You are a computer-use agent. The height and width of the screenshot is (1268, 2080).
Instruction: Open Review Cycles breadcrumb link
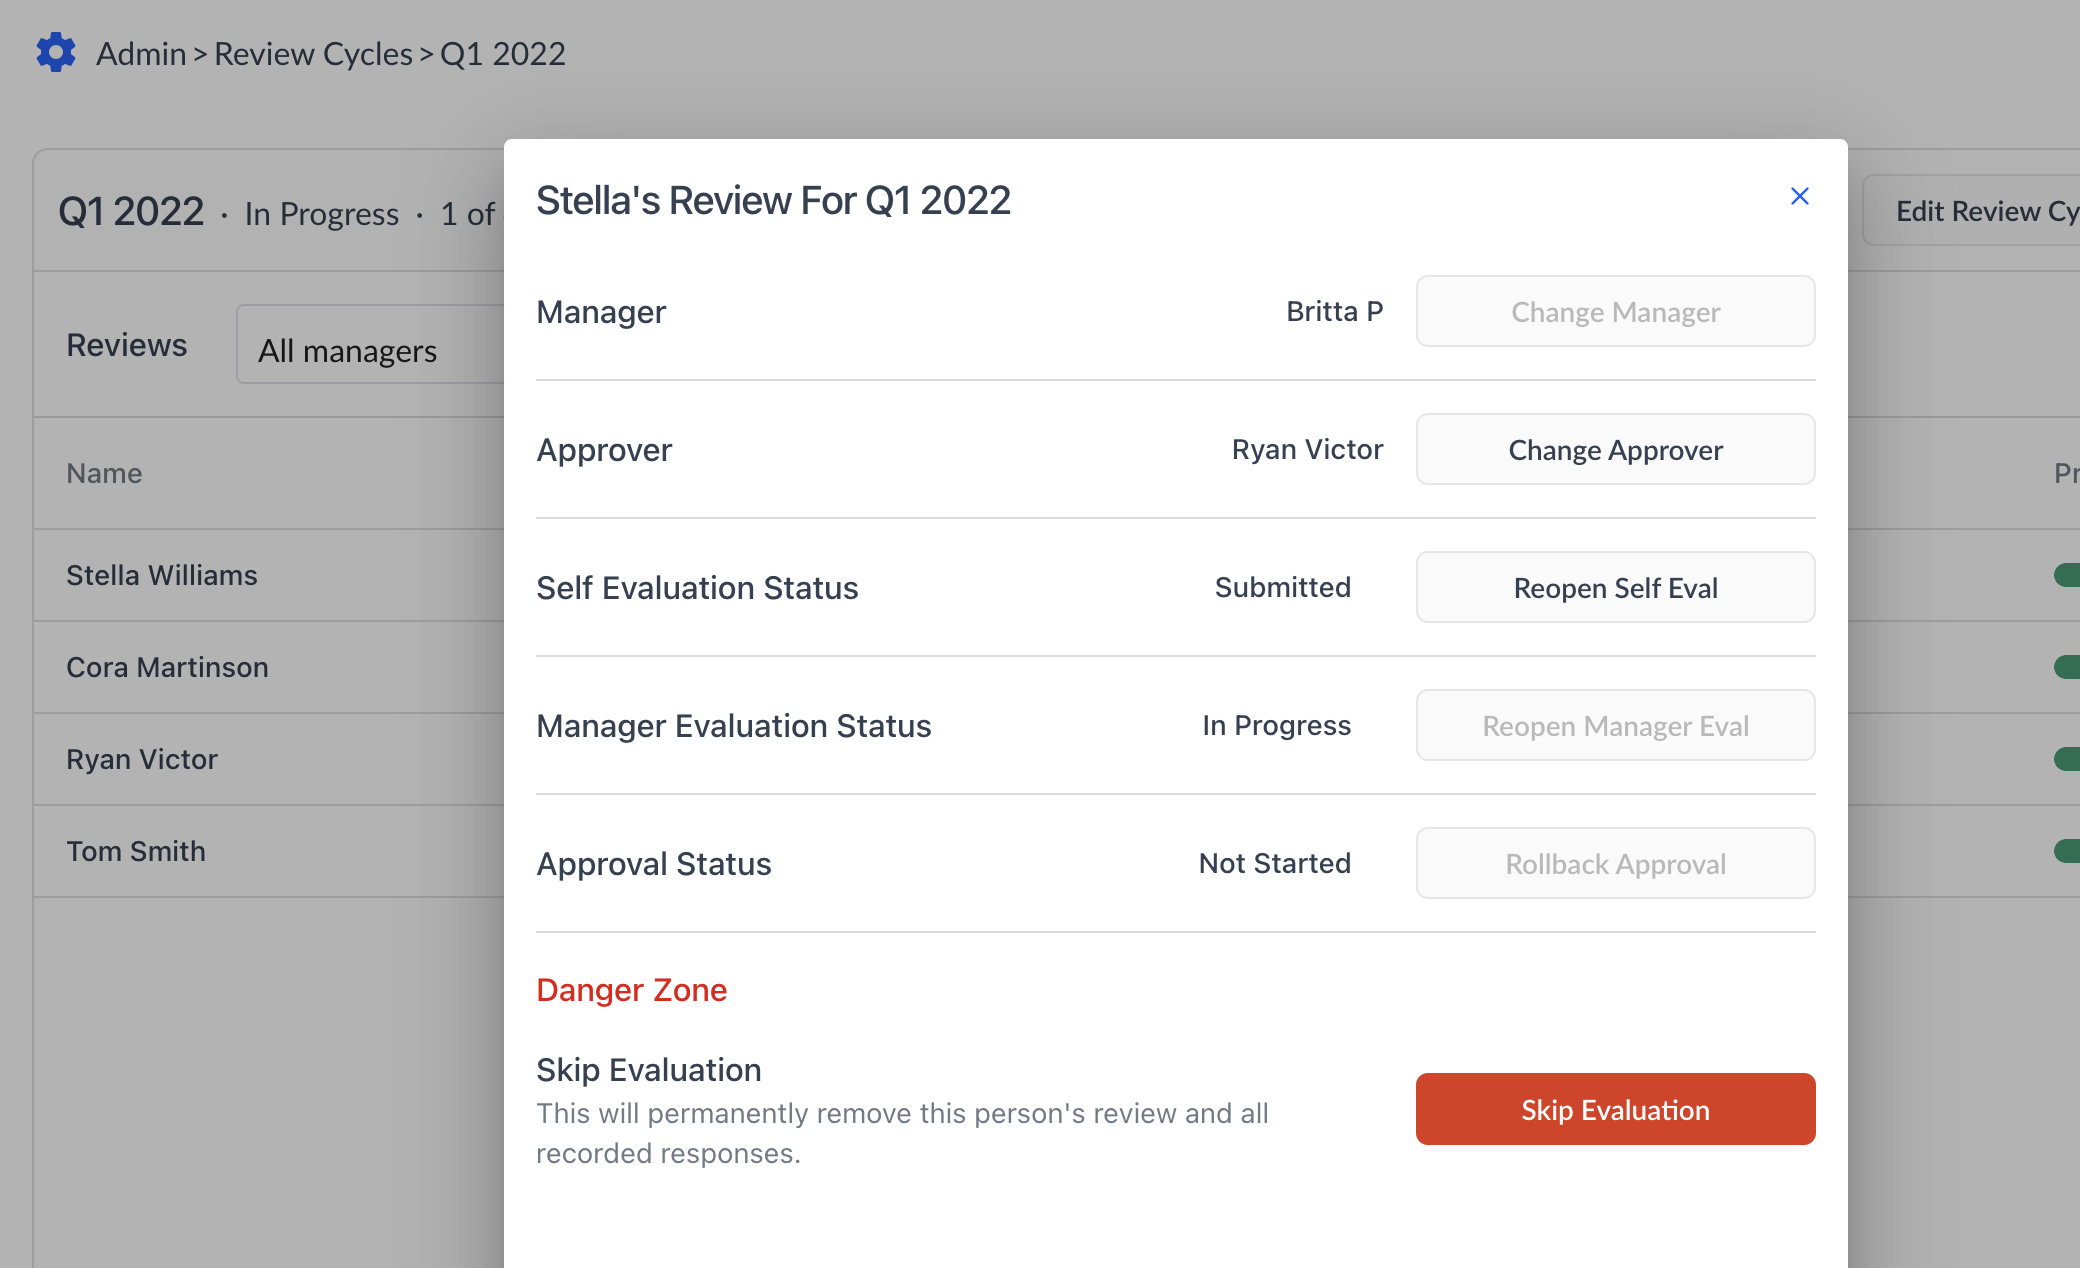pos(313,54)
